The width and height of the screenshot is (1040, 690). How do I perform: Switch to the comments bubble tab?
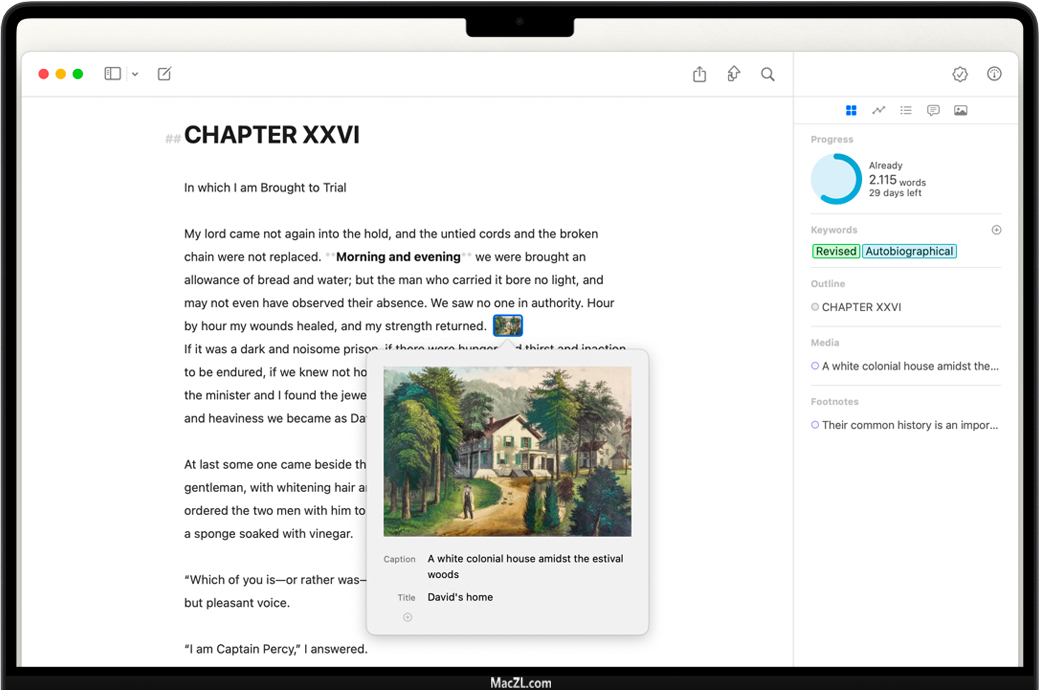tap(933, 110)
